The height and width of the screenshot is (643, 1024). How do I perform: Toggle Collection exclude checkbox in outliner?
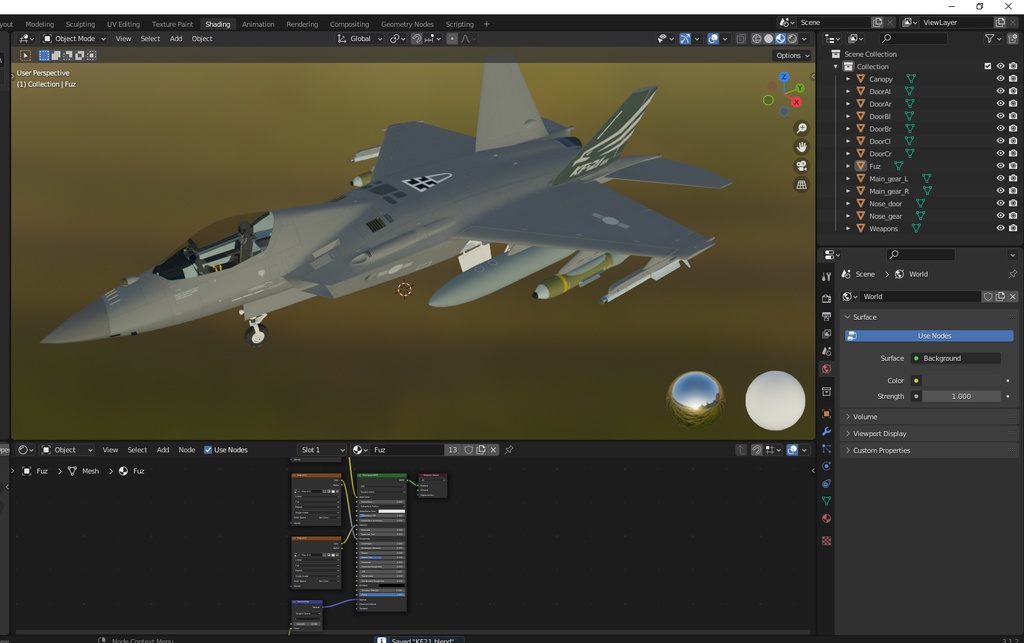coord(987,67)
